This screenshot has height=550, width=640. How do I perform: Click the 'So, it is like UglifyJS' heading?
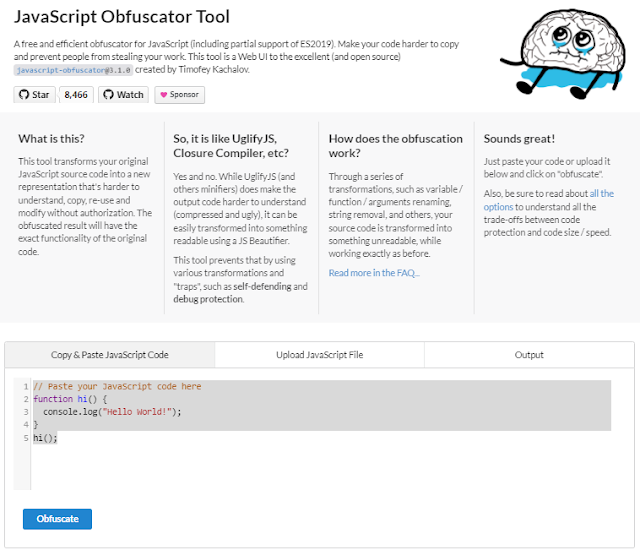(231, 146)
